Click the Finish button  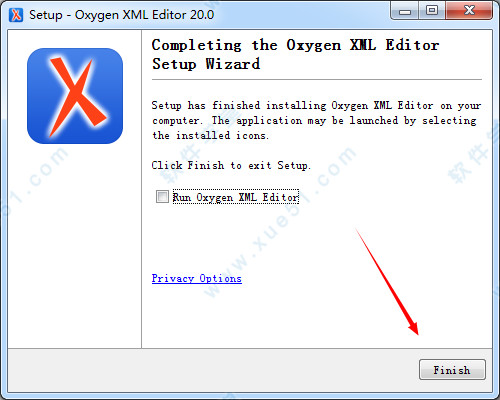(x=452, y=369)
